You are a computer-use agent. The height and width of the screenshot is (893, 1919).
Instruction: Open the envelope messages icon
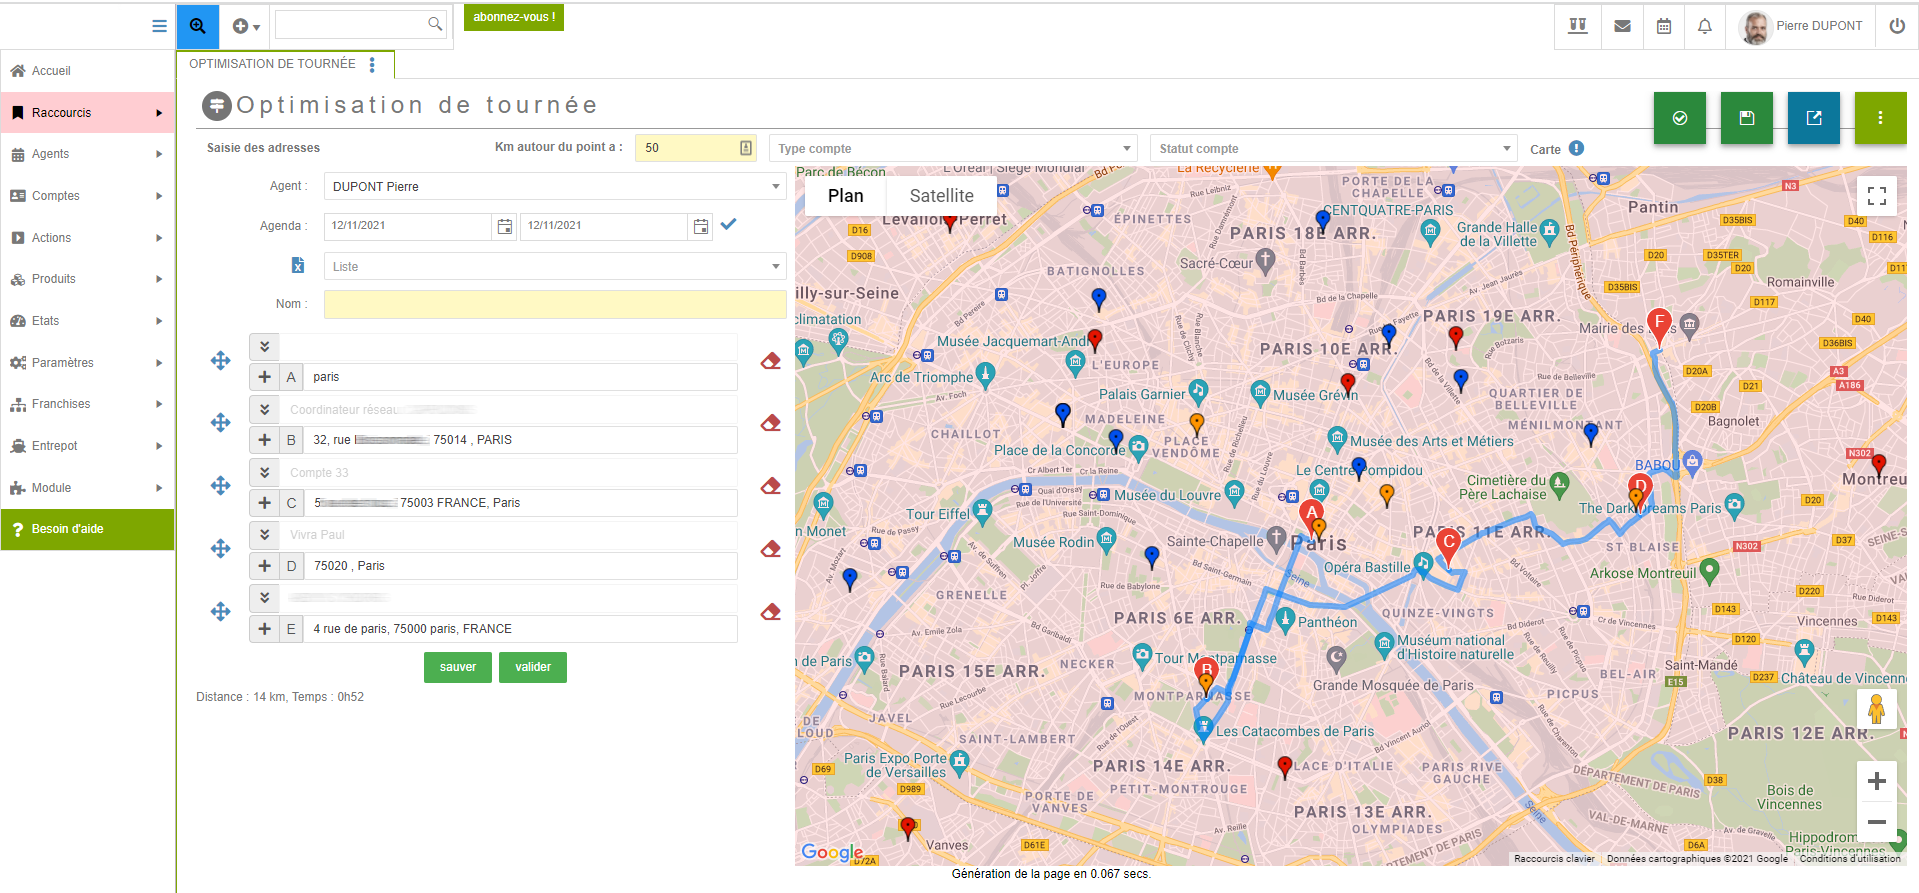pos(1622,26)
